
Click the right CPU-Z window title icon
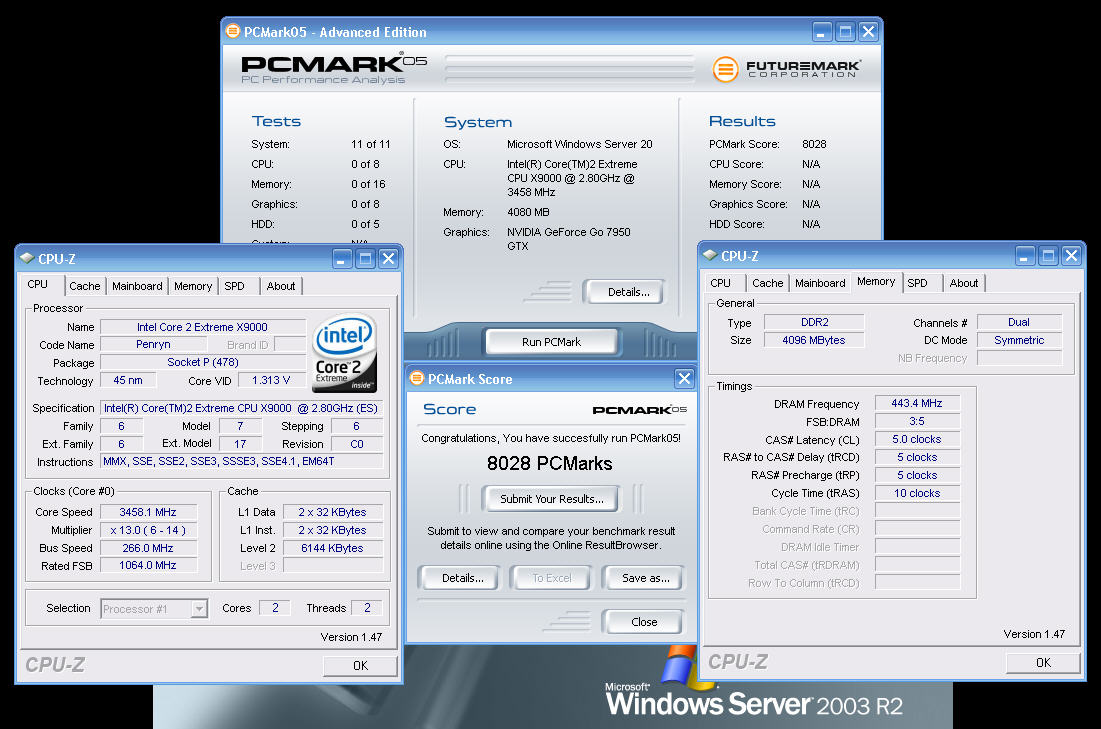point(711,256)
